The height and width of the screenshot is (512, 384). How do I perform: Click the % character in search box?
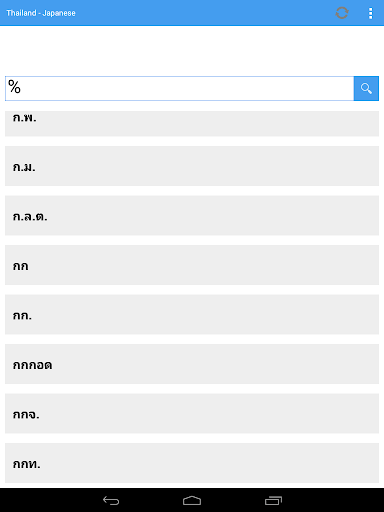pyautogui.click(x=14, y=87)
